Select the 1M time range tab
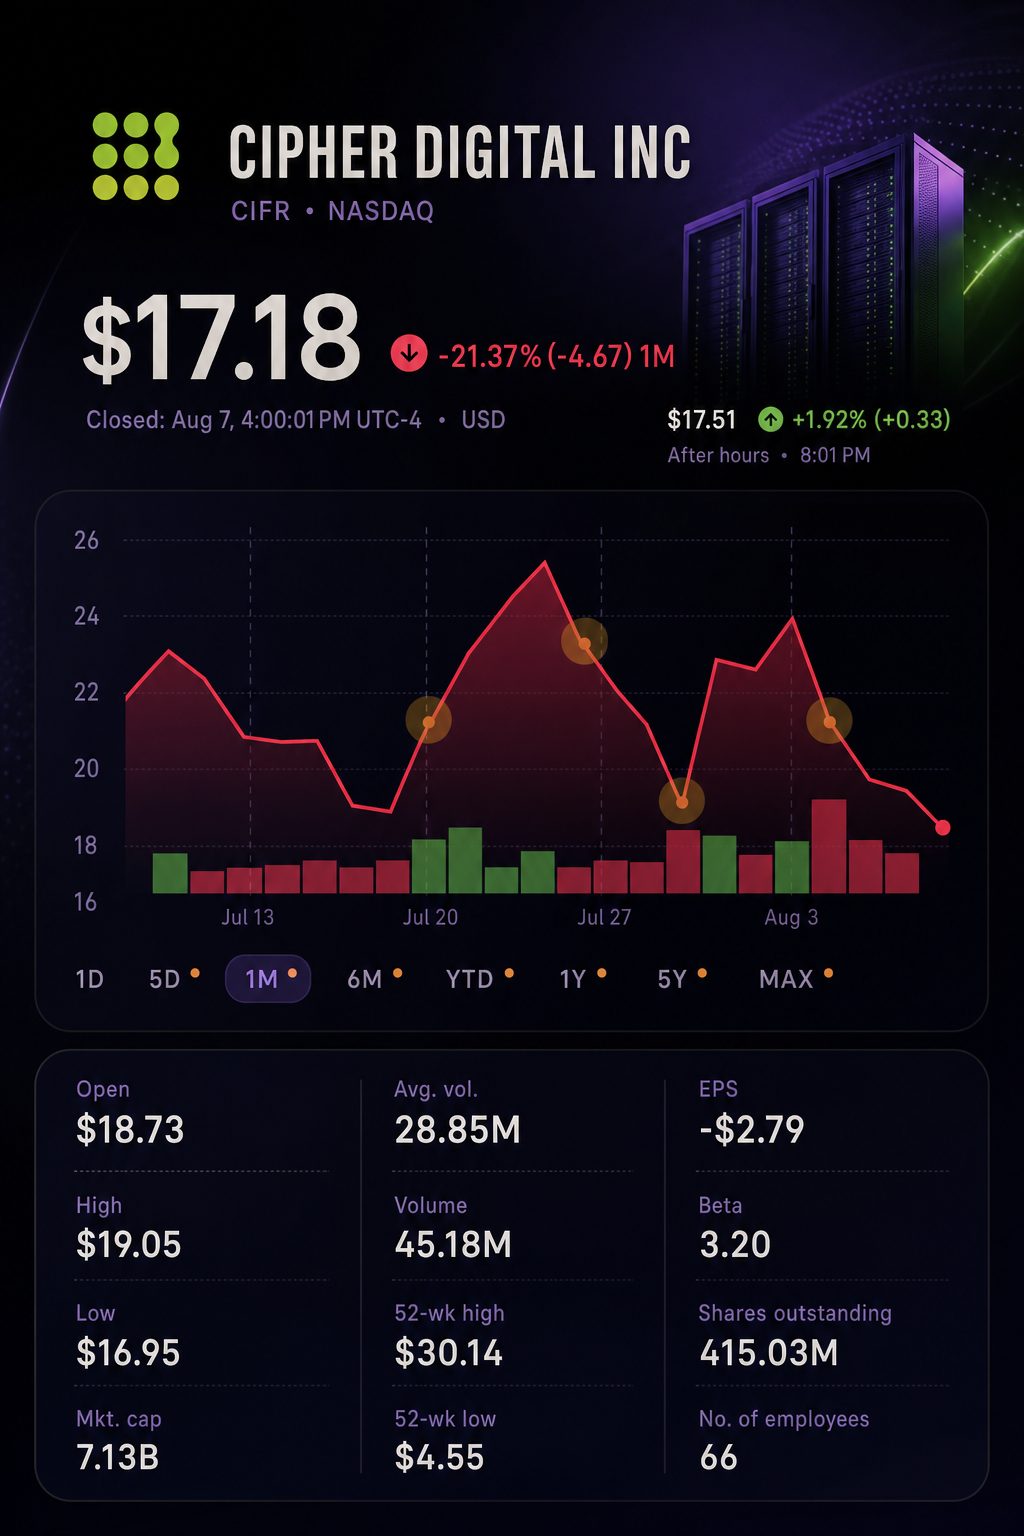 click(268, 979)
